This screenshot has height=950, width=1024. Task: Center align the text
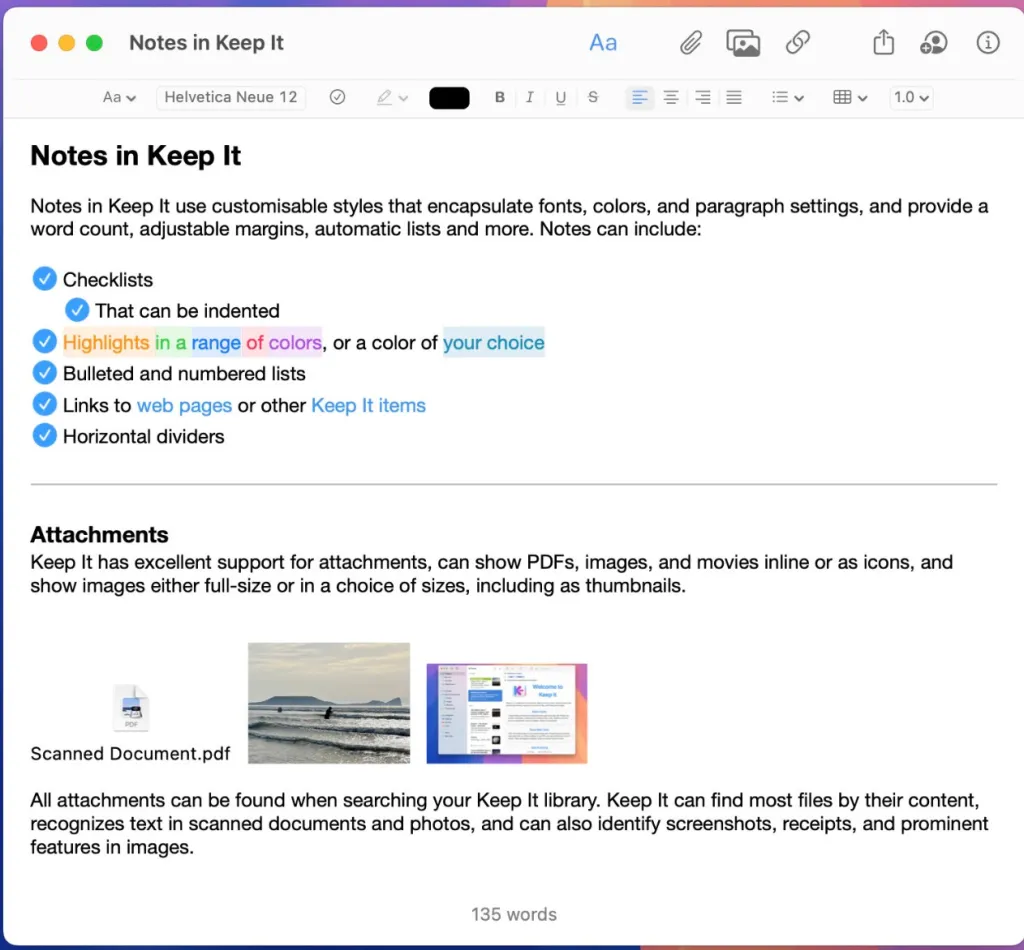point(671,98)
